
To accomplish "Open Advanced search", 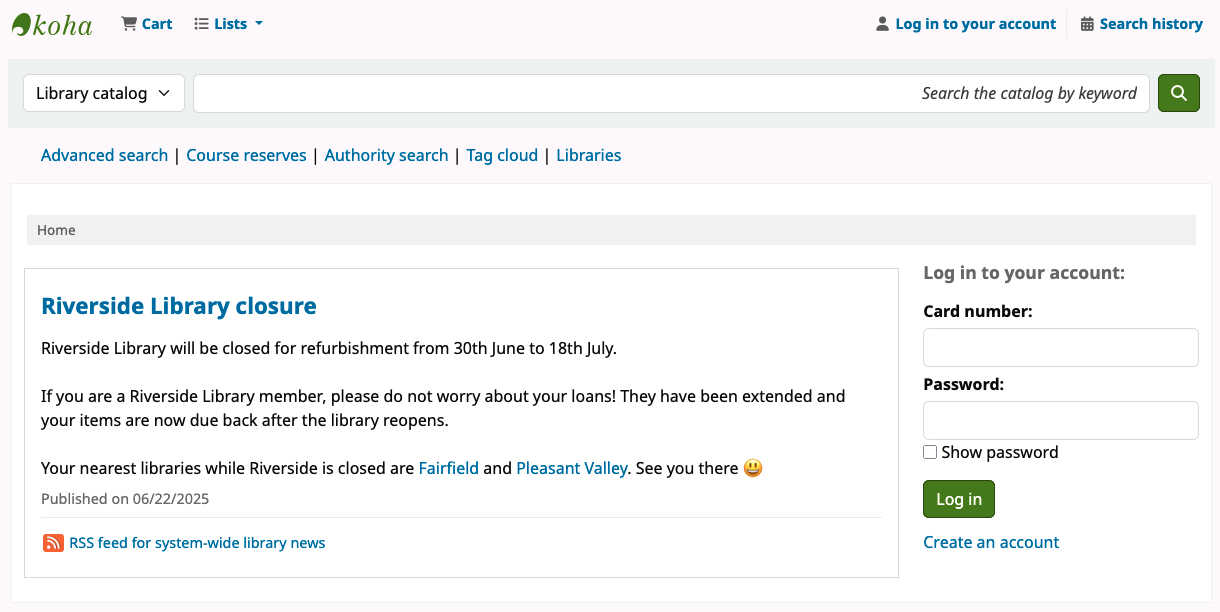I will [x=104, y=155].
